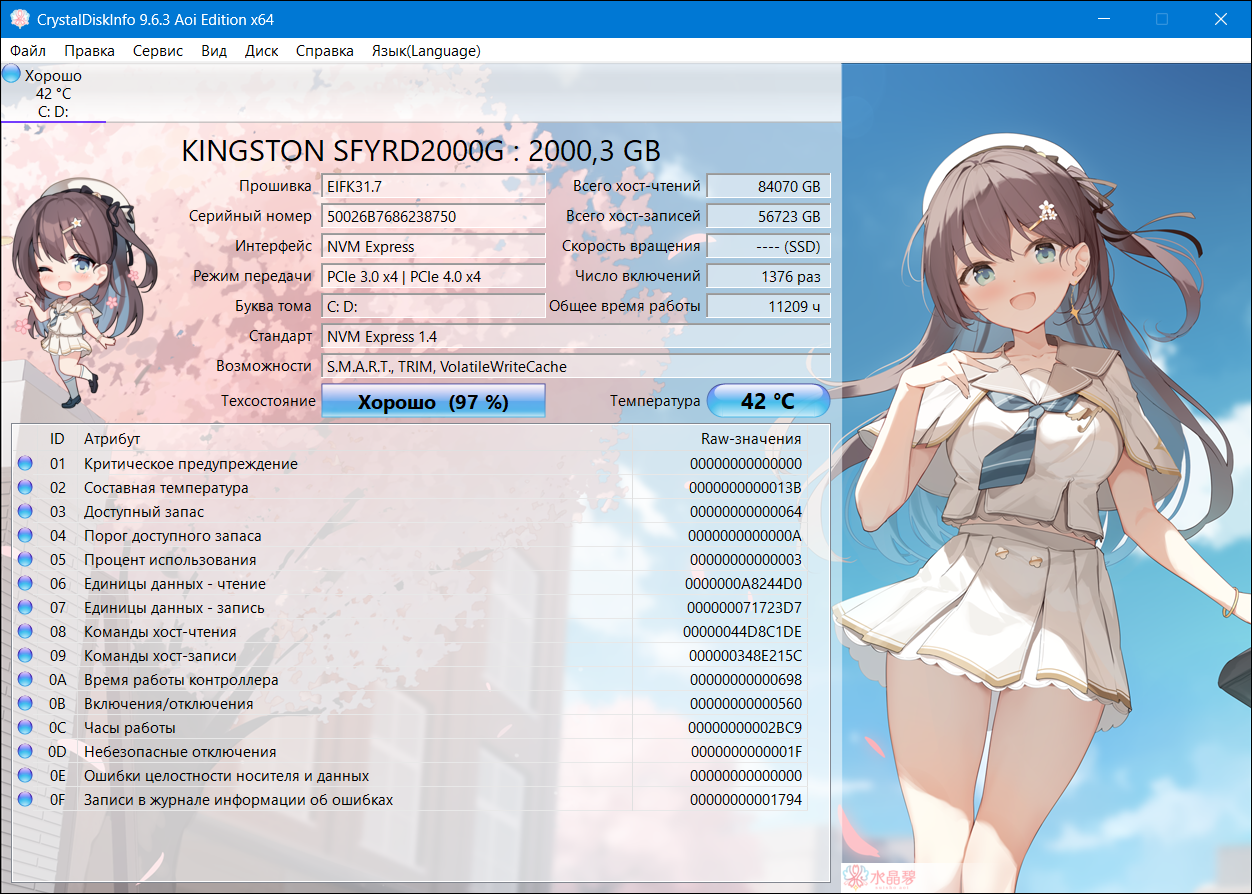Click total host writes value 56723 GB

tap(768, 216)
